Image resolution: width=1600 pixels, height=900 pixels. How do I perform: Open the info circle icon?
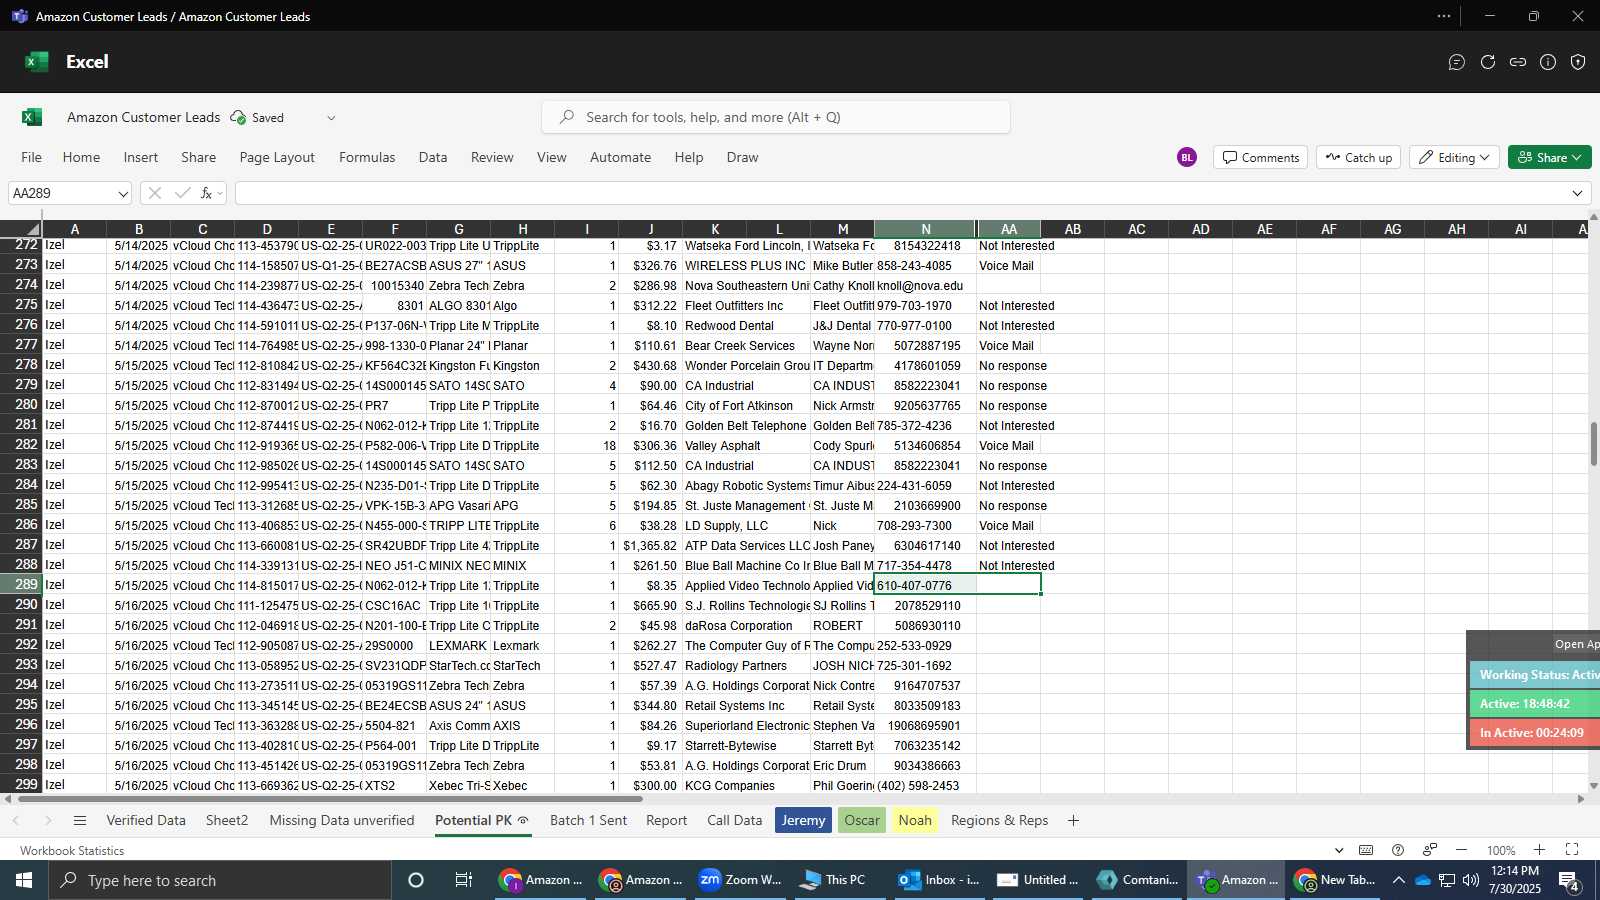[1548, 62]
